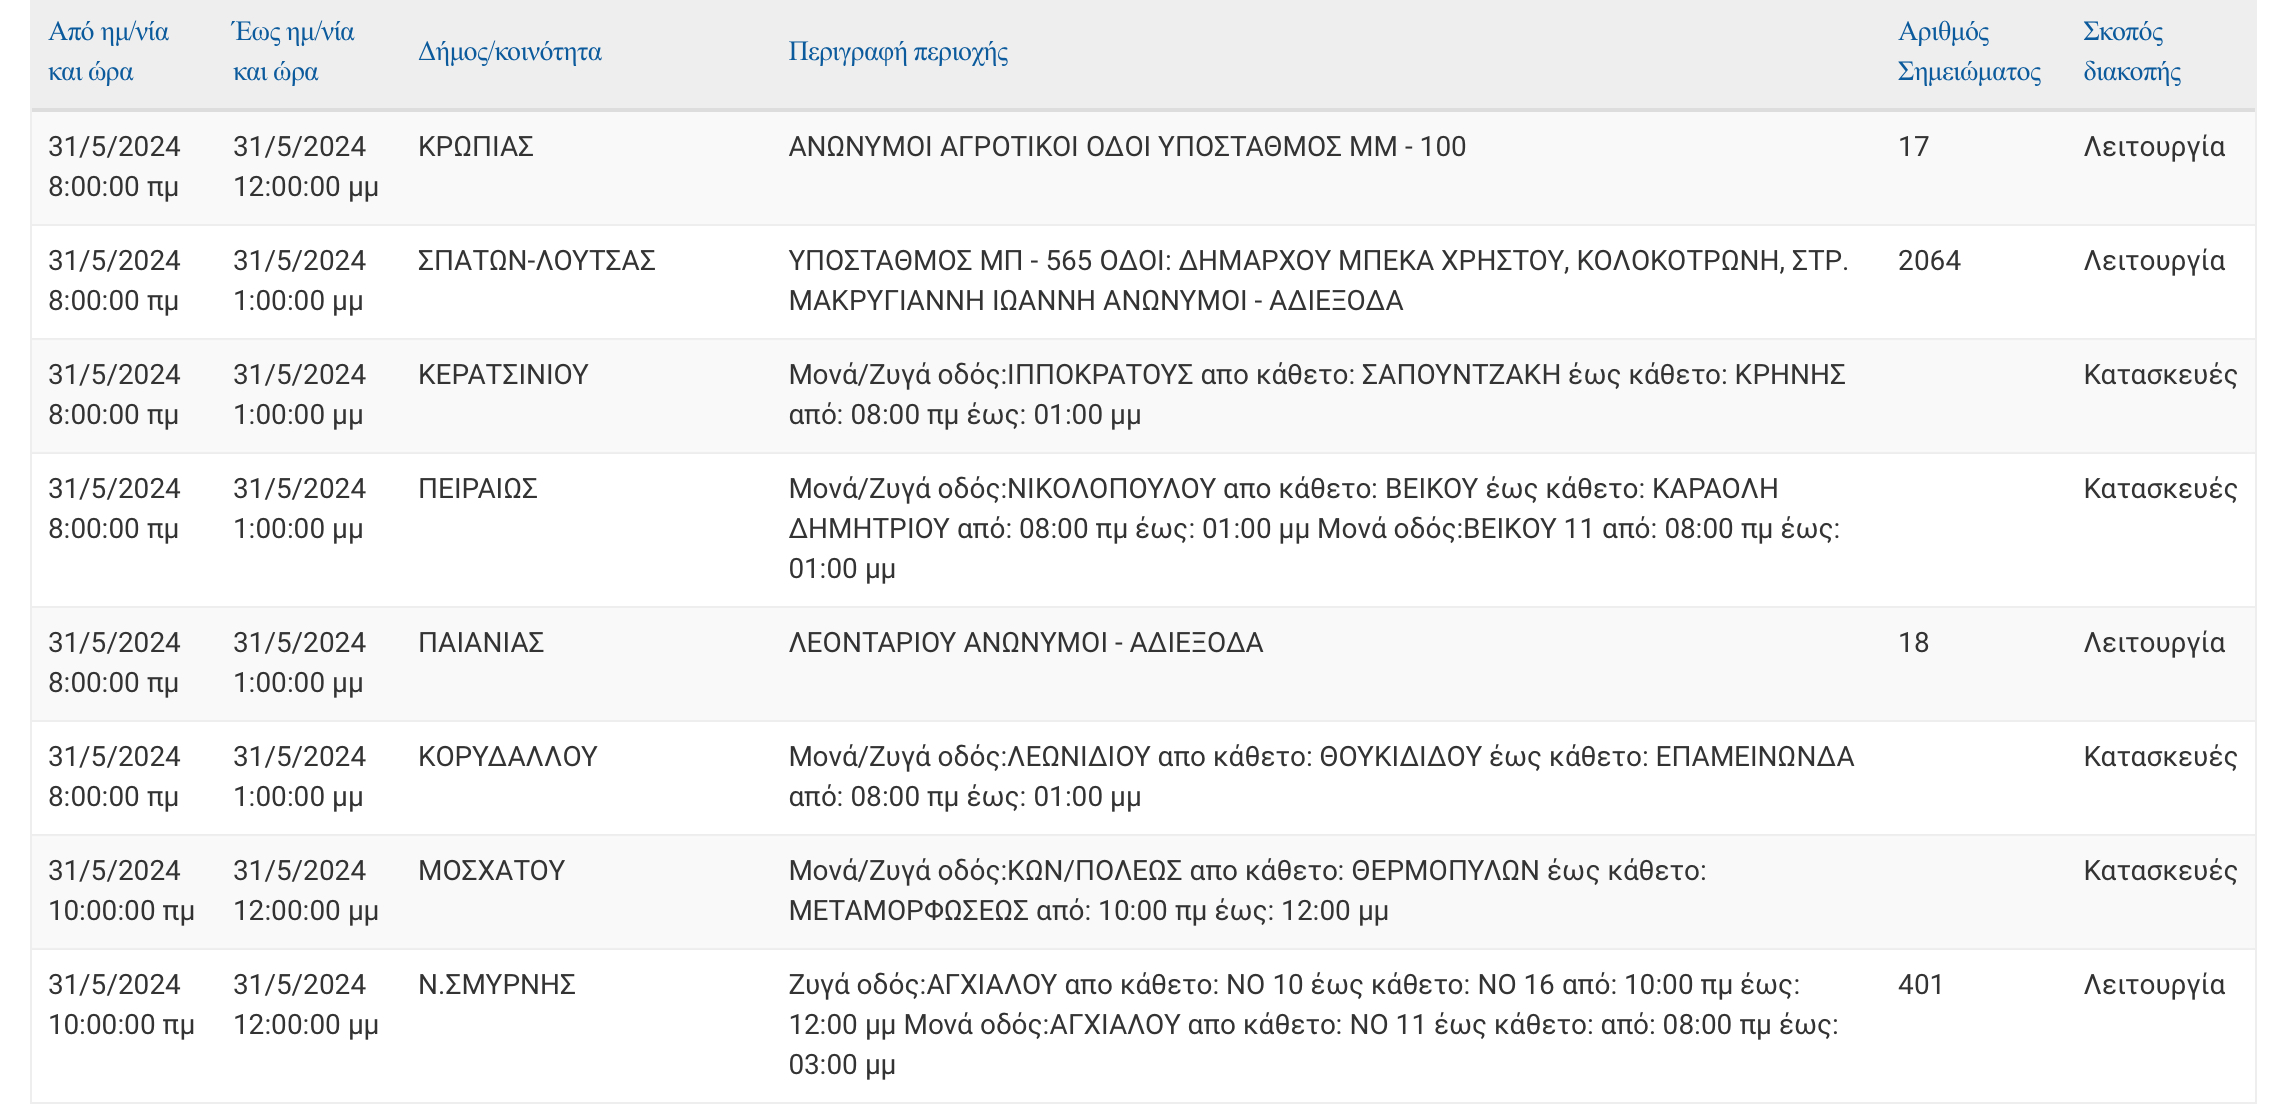Select the 'ΑΝΩΝΥΜΟΙ ΑΓΡΟΤΙΚΟΙ ΟΔΟΙ' area description

pyautogui.click(x=1126, y=147)
